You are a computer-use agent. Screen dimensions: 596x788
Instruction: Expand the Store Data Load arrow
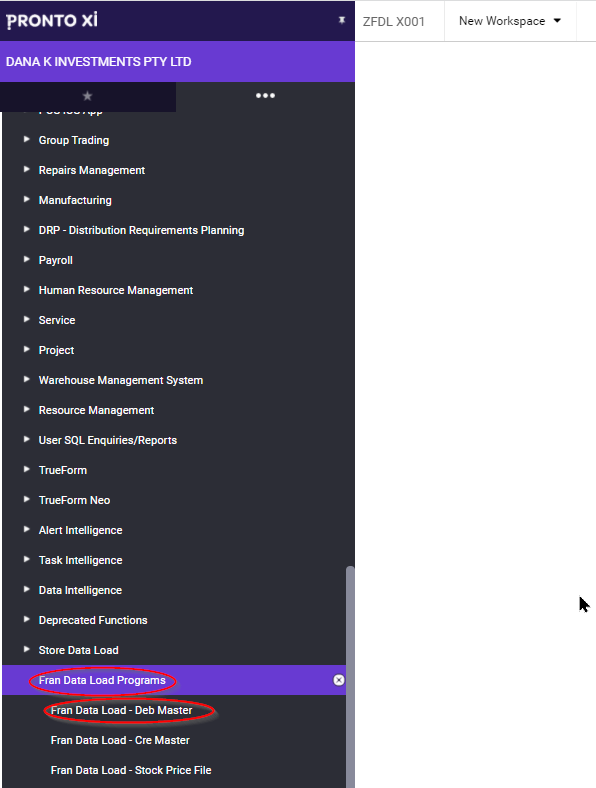pyautogui.click(x=27, y=649)
